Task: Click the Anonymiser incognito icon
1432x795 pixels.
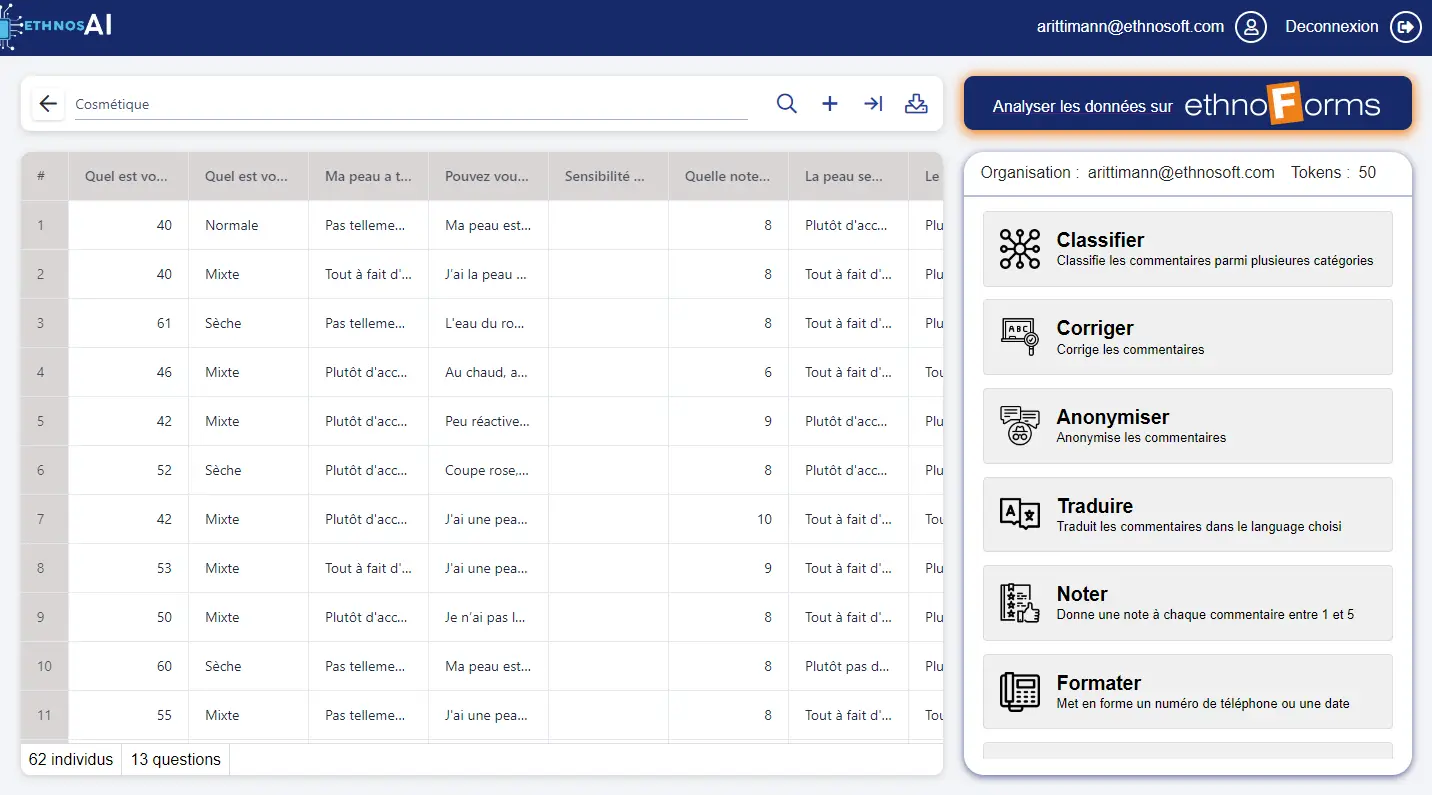Action: pyautogui.click(x=1020, y=426)
